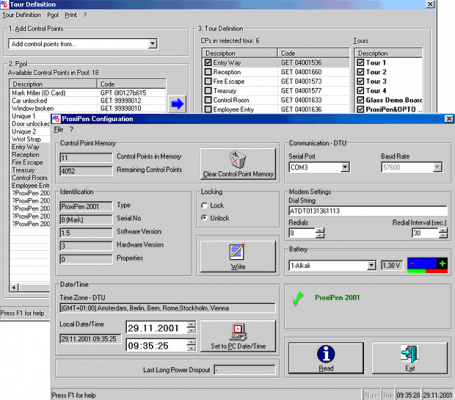Click the Clear Control Point Memory trash icon
This screenshot has width=455, height=400.
[x=237, y=160]
